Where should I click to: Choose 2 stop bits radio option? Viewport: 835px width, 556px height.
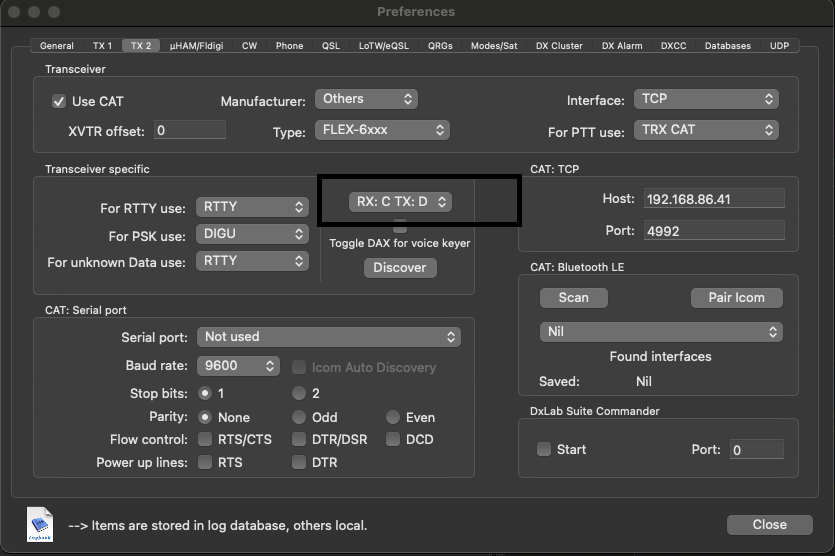pos(299,393)
